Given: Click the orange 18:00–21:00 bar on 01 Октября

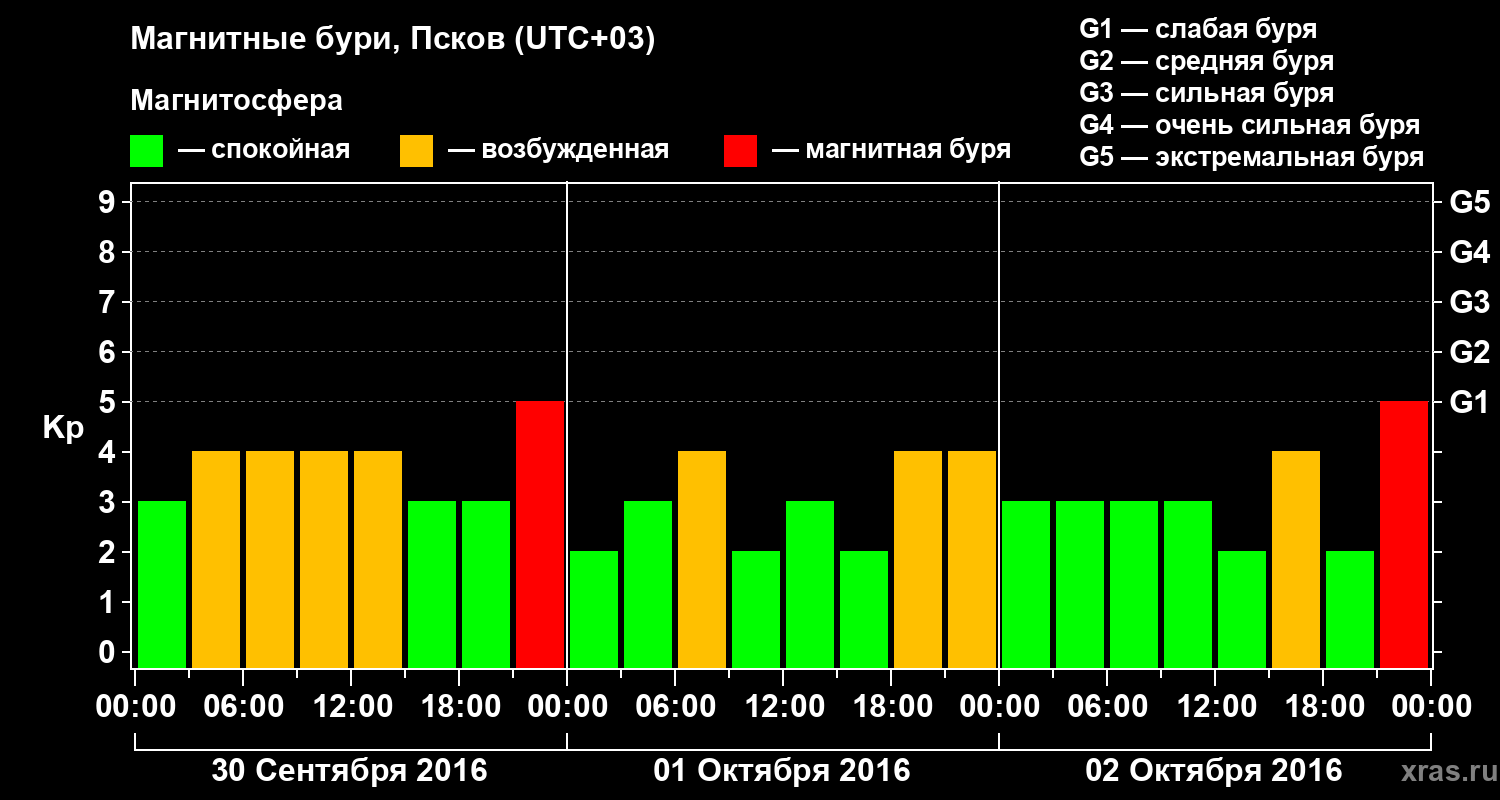Looking at the screenshot, I should point(918,559).
